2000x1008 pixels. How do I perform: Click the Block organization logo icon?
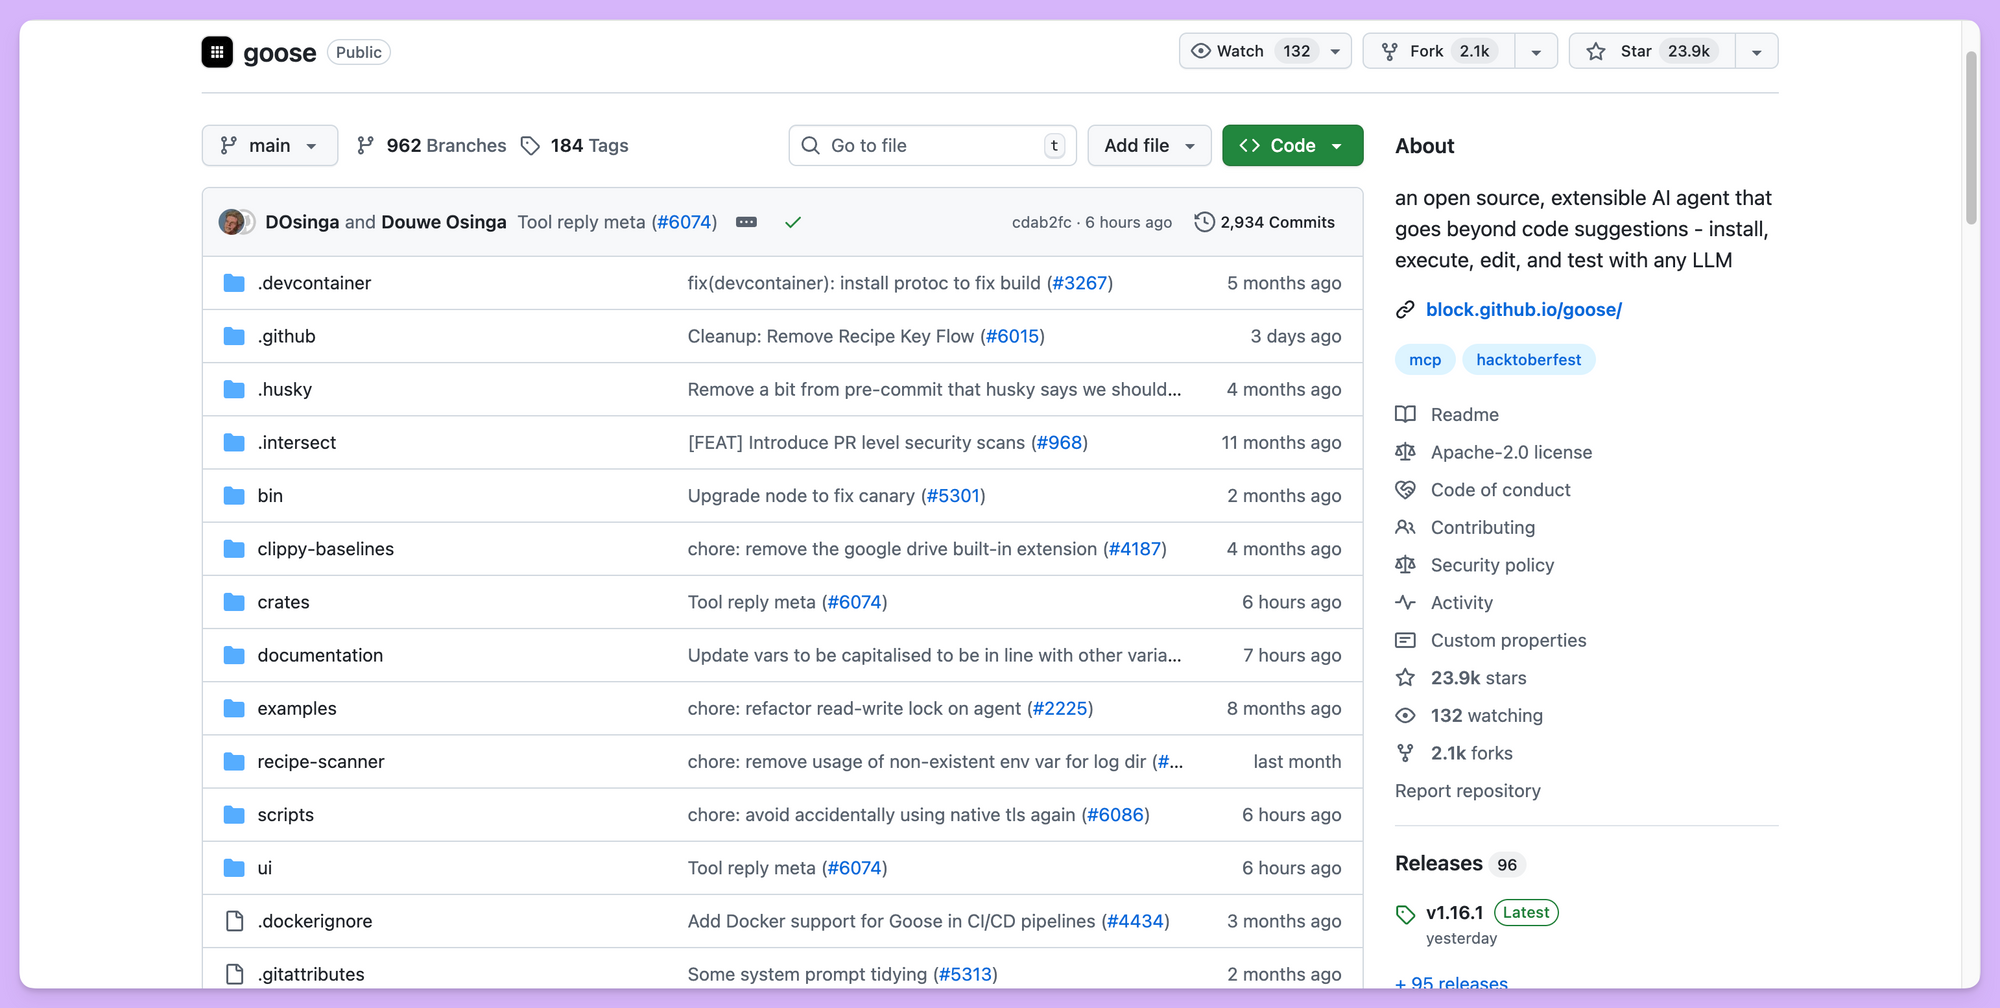(x=217, y=52)
